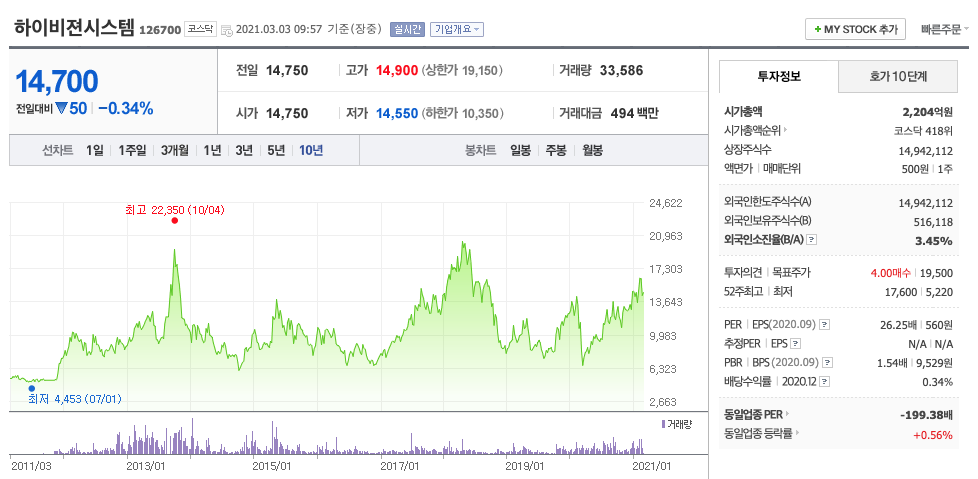Image resolution: width=978 pixels, height=479 pixels.
Task: Click the 거래량 value 33,586
Action: [x=621, y=70]
